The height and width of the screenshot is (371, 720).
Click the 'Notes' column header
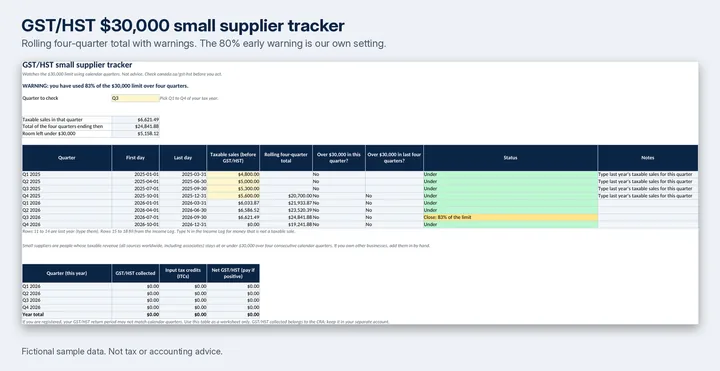coord(648,158)
